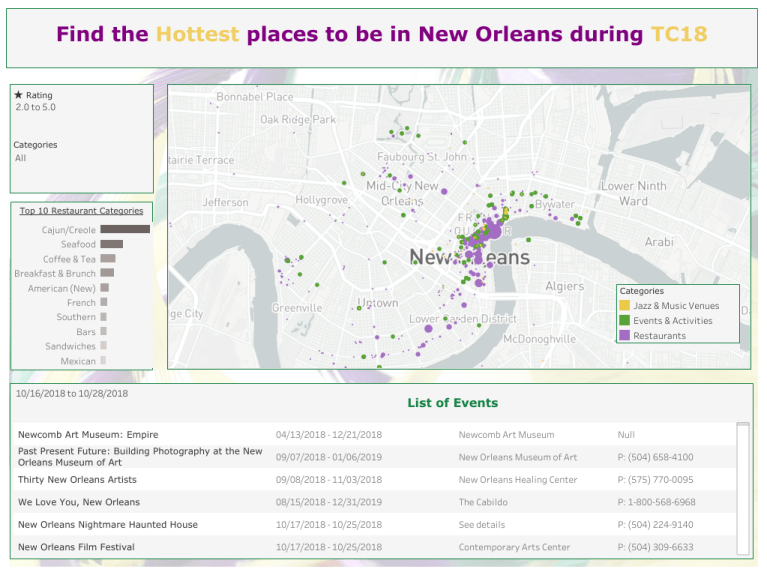The image size is (767, 575).
Task: Select the Thirty New Orleans Artists event
Action: click(77, 480)
